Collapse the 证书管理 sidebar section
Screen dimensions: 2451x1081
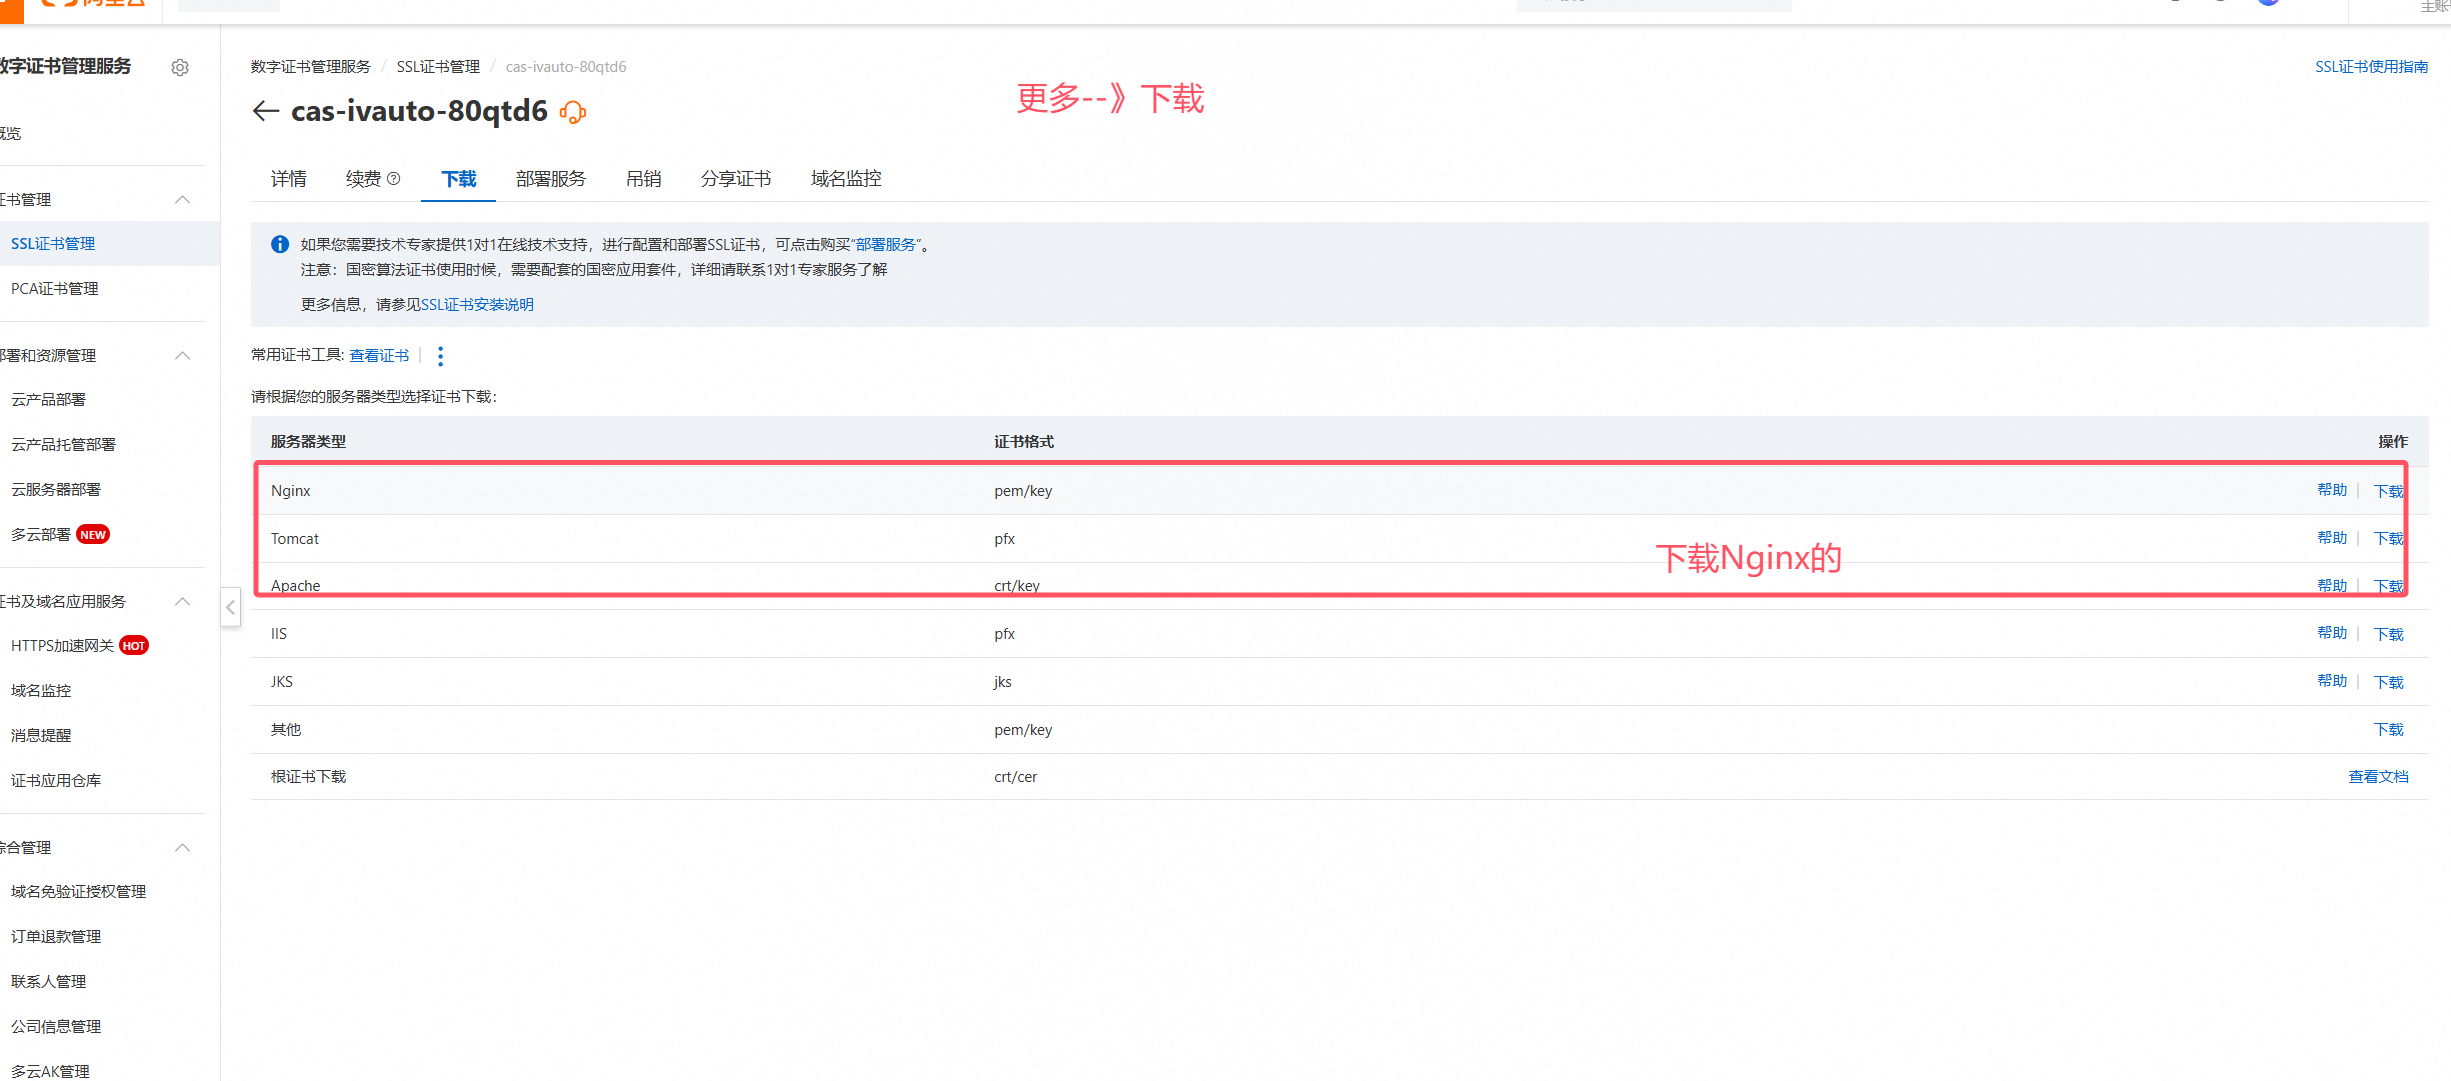[x=183, y=200]
